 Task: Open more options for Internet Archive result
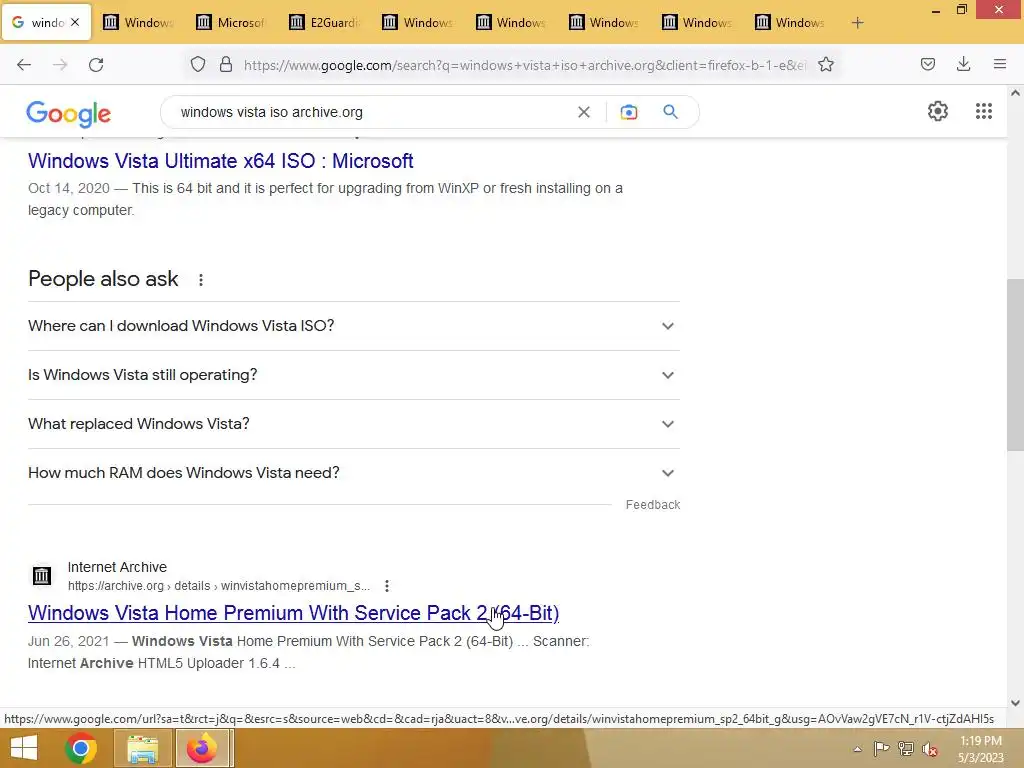(x=387, y=586)
